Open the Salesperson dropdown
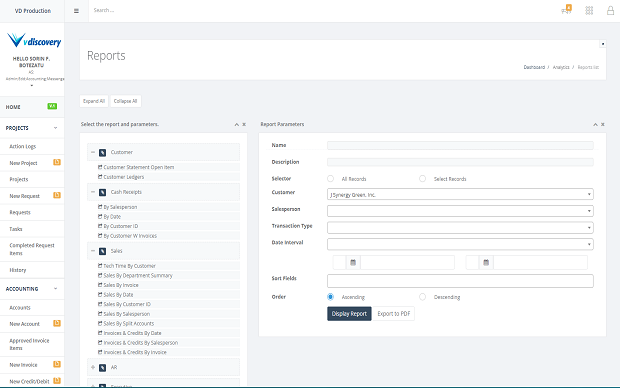Screen dimensions: 620x388 pos(460,211)
